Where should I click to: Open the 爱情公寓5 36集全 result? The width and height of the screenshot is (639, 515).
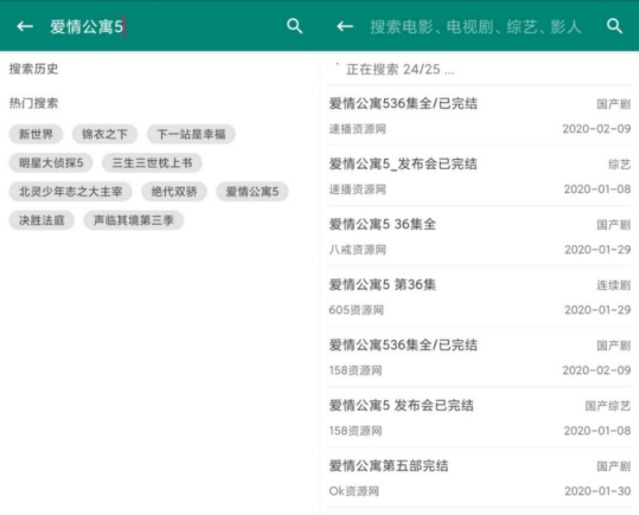(x=480, y=236)
